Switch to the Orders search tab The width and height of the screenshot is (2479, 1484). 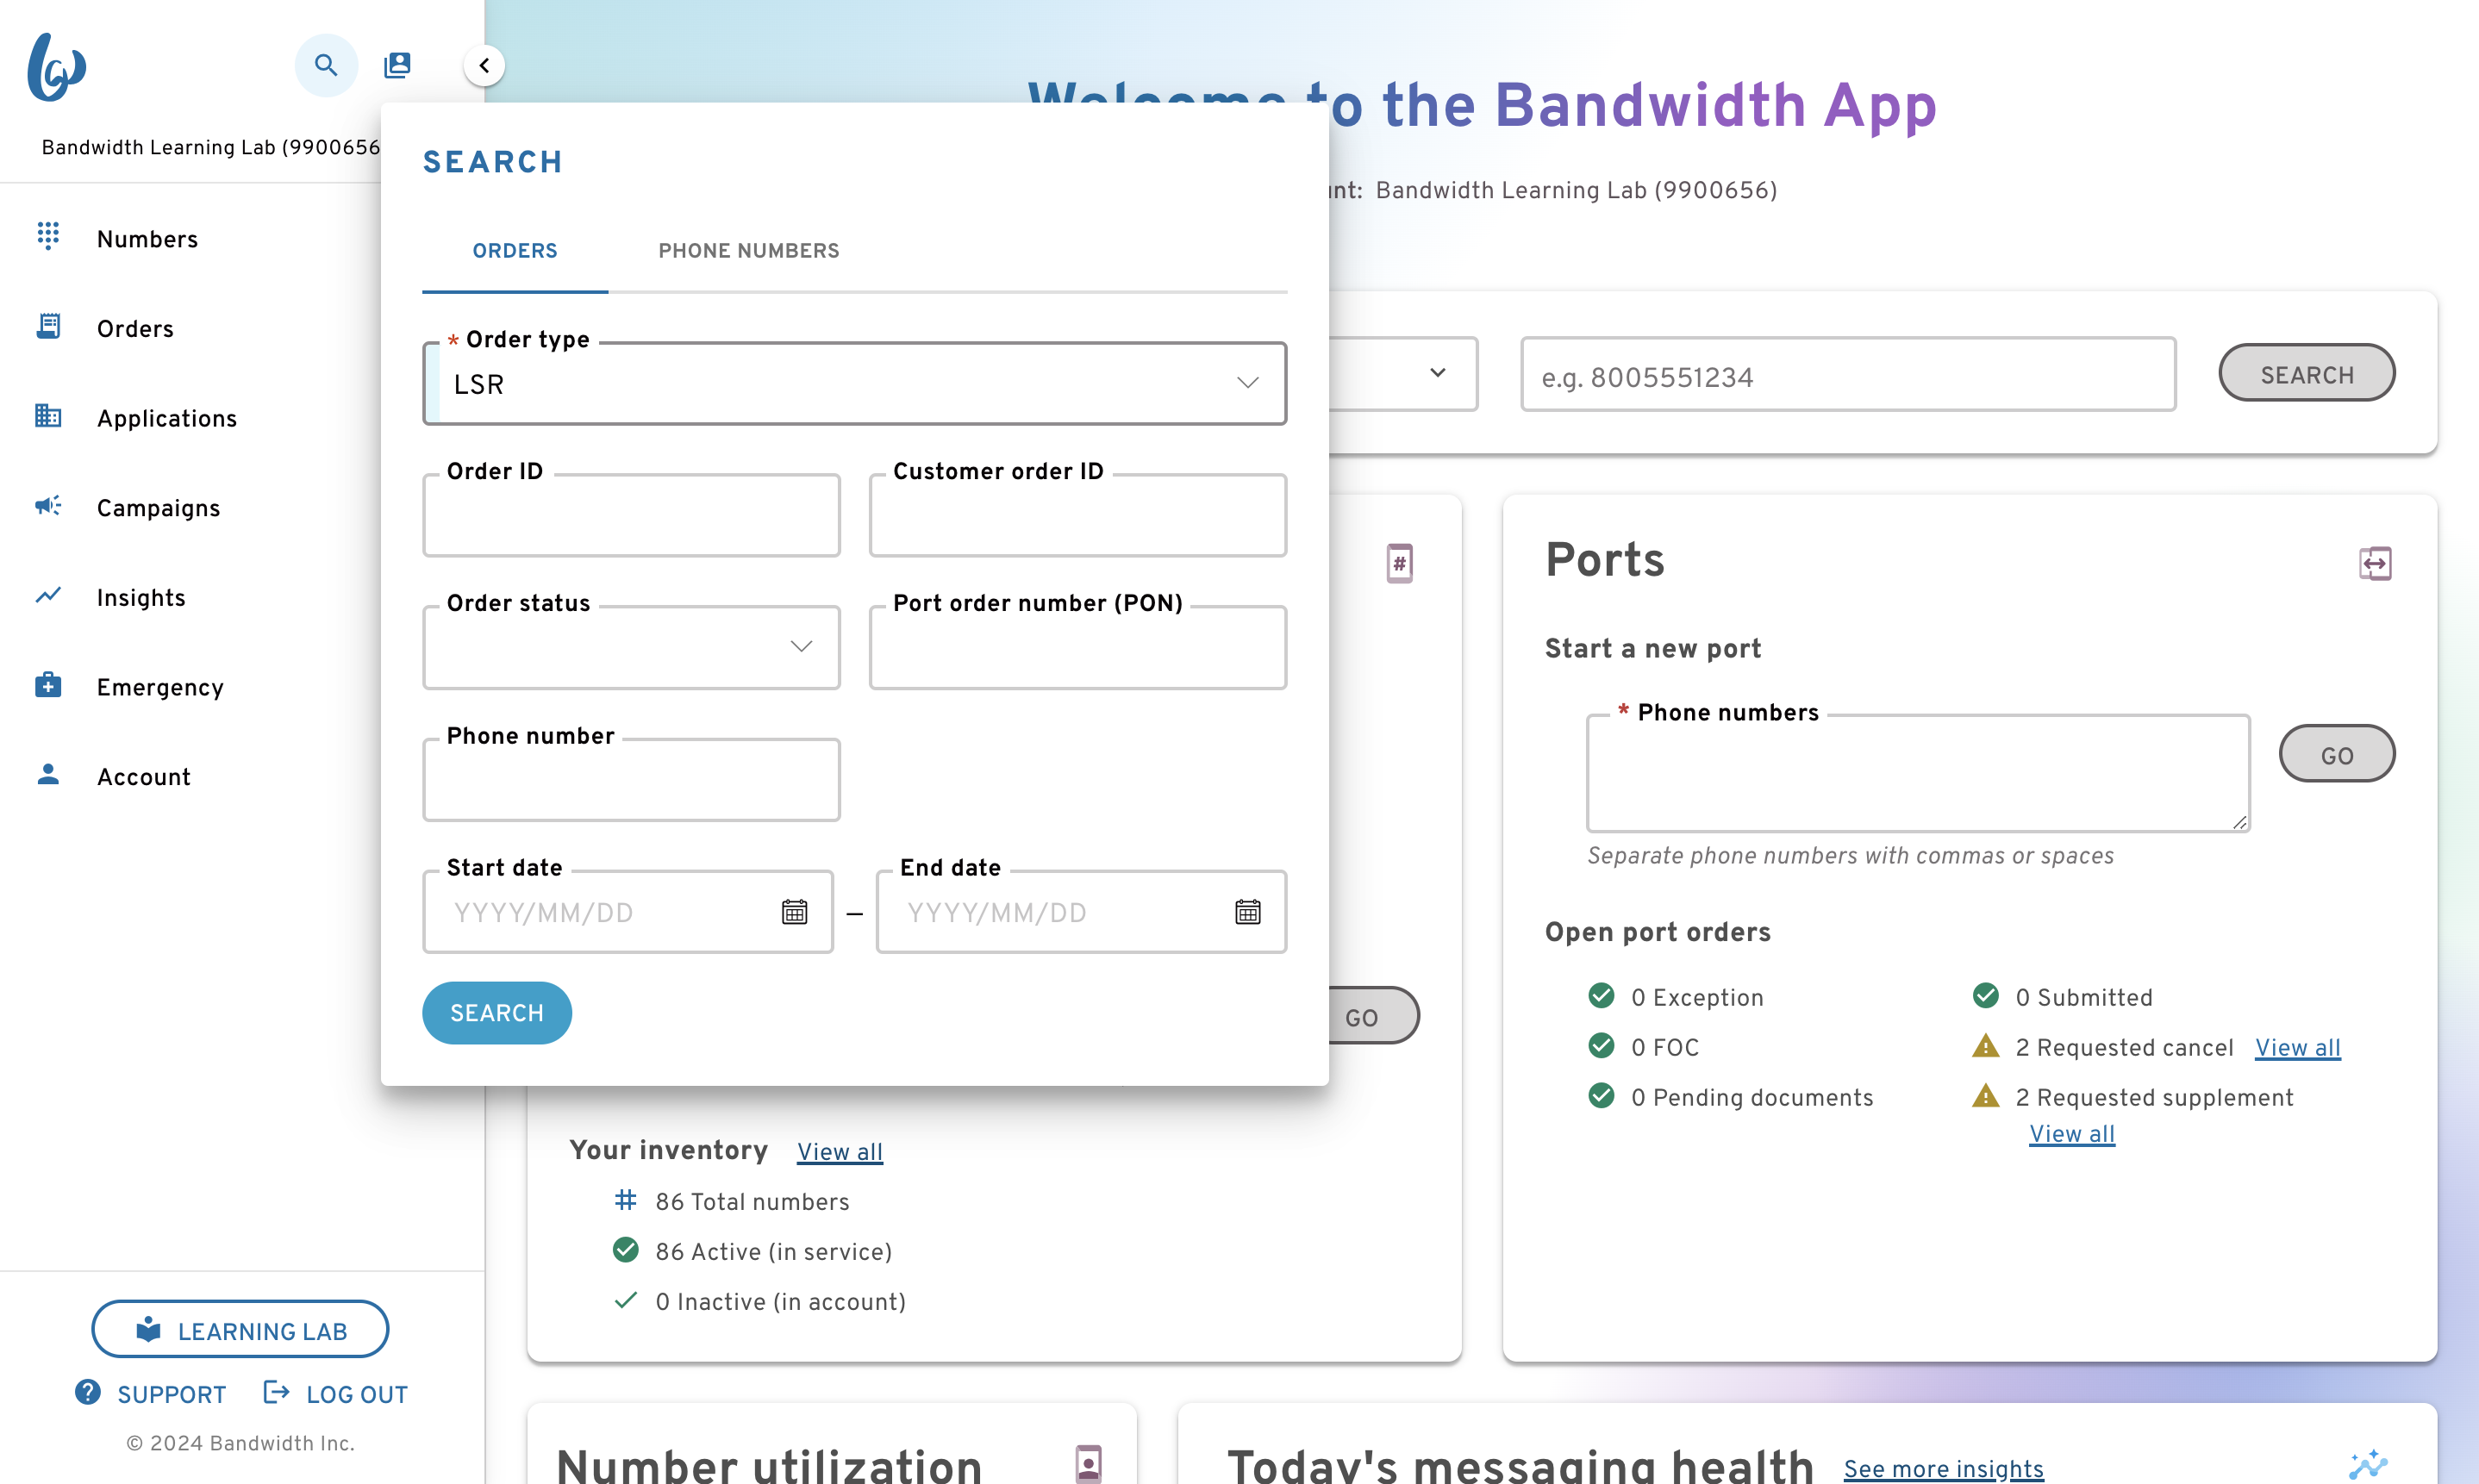pyautogui.click(x=515, y=251)
